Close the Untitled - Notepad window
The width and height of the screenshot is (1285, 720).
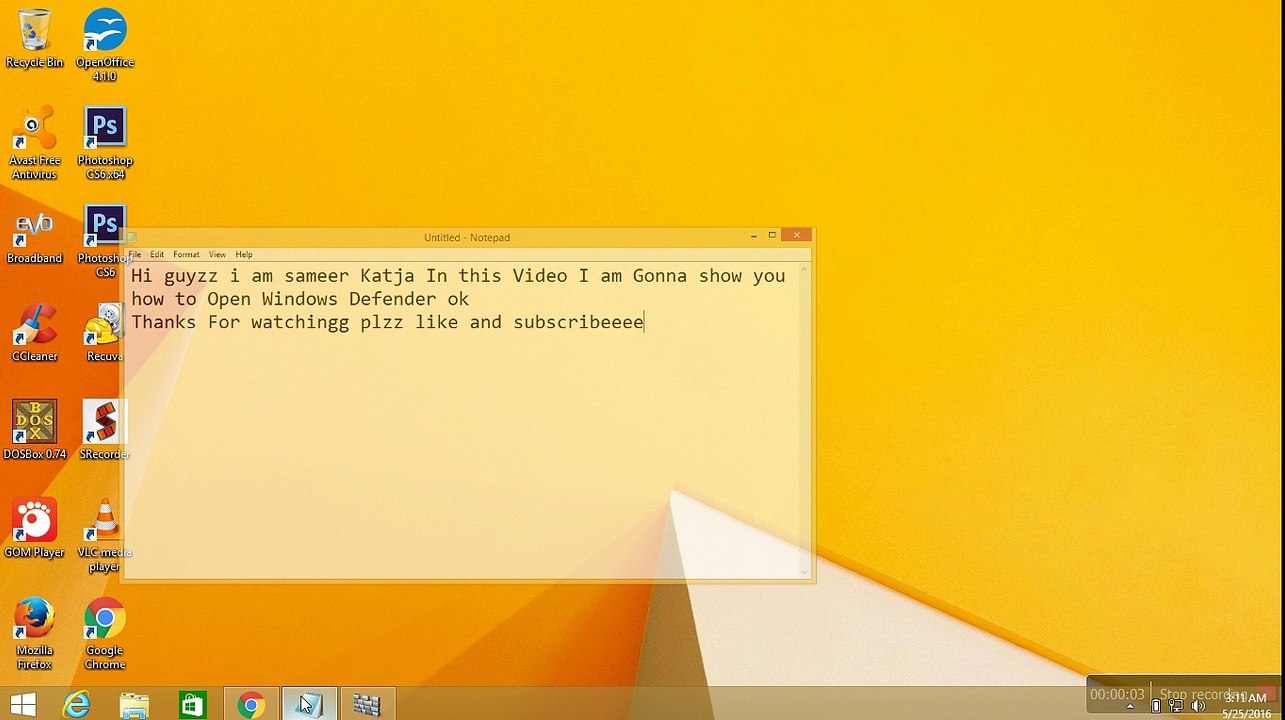click(796, 236)
